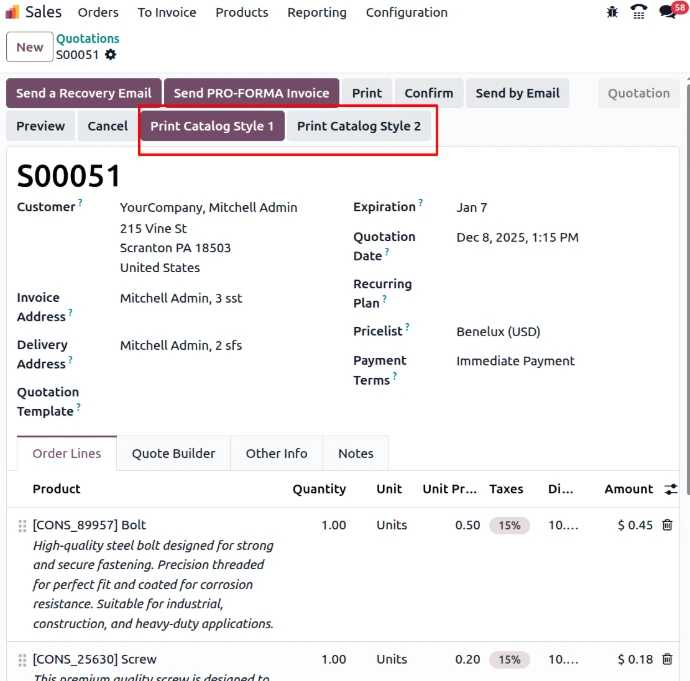Click the Sales app home icon
Screen dimensions: 690x681
tap(12, 12)
